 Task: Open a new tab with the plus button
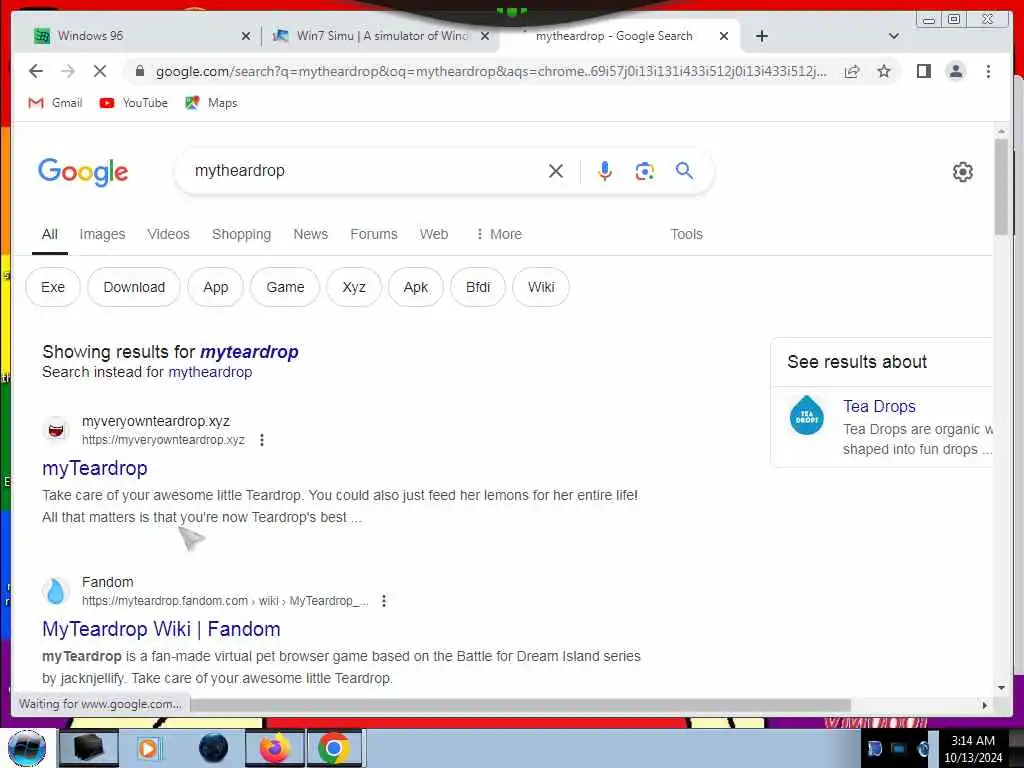click(761, 36)
